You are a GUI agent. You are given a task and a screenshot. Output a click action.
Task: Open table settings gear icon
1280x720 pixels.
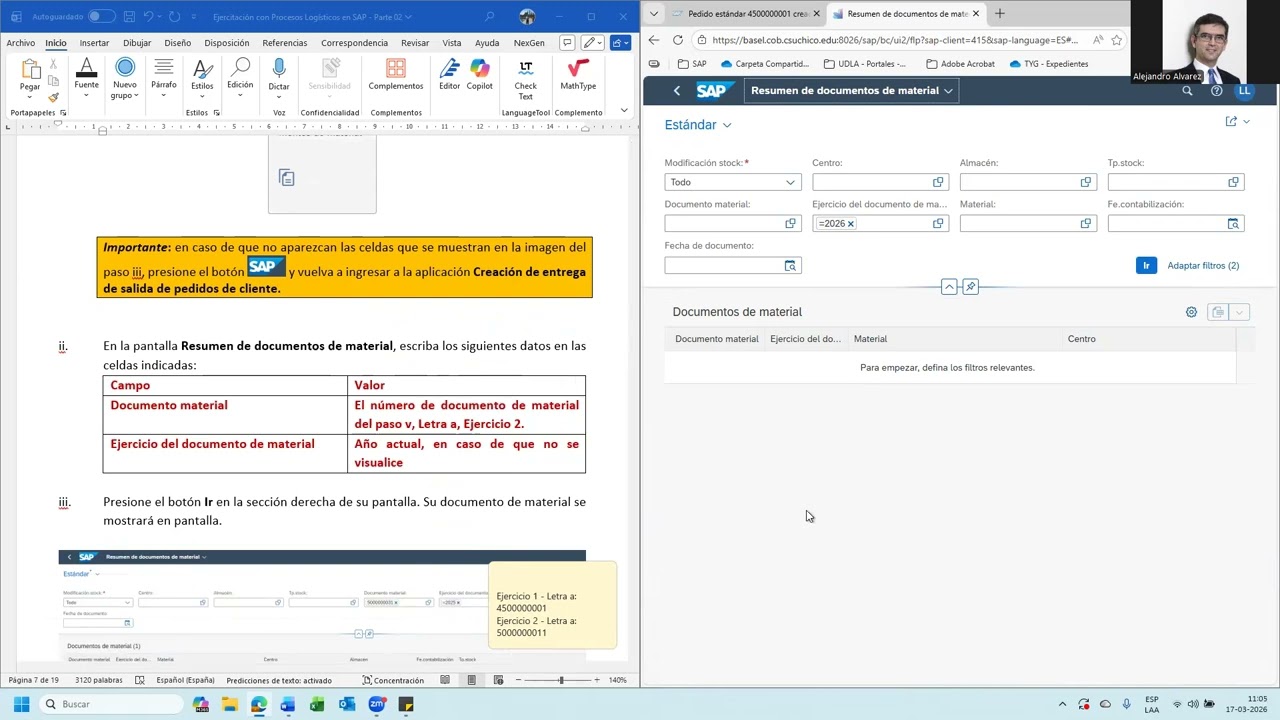click(x=1191, y=312)
